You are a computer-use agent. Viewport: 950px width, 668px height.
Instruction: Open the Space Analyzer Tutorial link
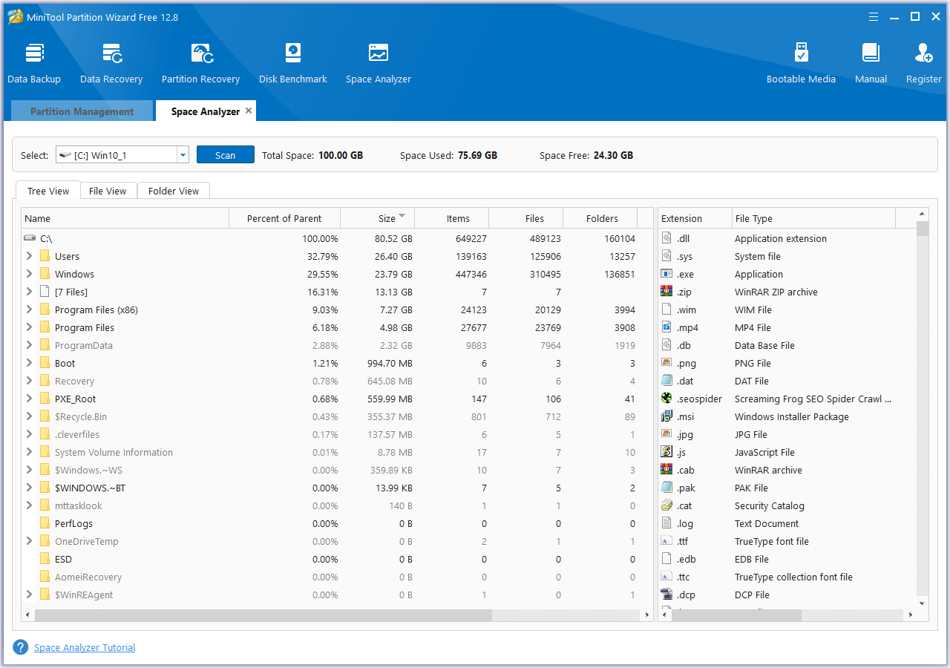[x=84, y=648]
